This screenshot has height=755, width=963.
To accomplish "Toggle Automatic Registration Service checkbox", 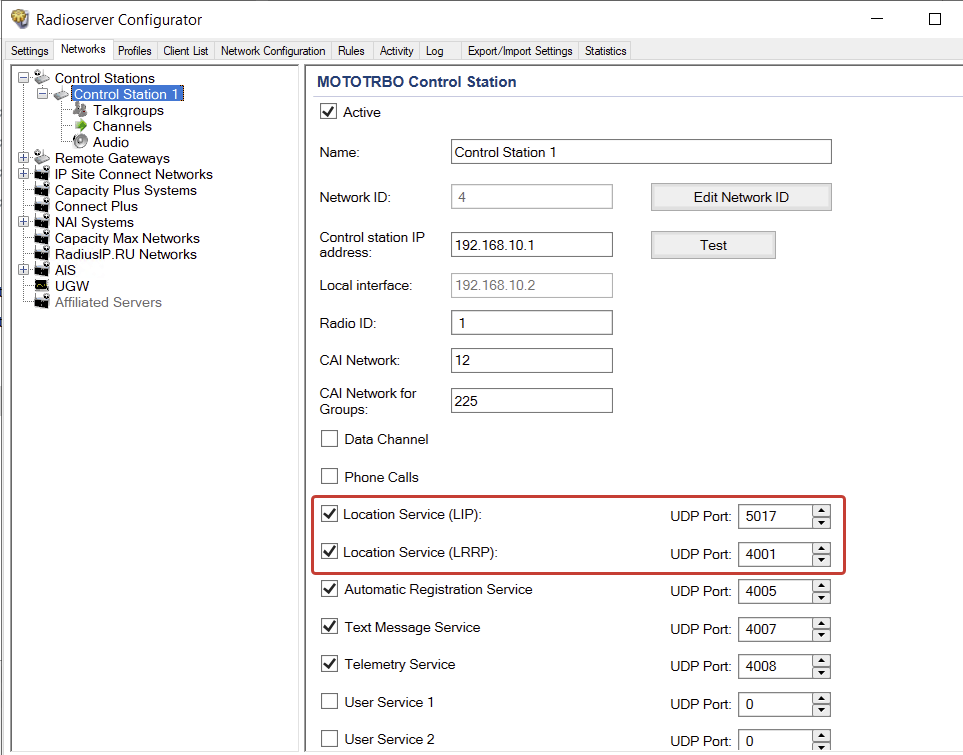I will coord(329,589).
